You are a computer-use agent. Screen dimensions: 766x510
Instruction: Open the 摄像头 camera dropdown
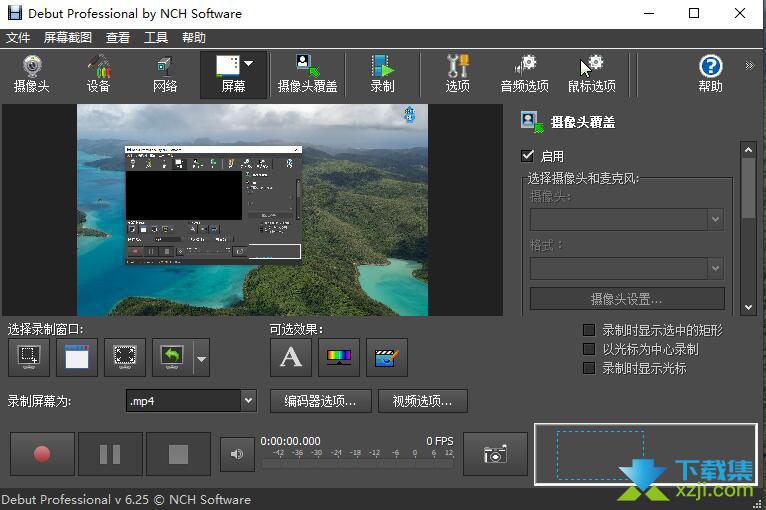click(x=627, y=219)
